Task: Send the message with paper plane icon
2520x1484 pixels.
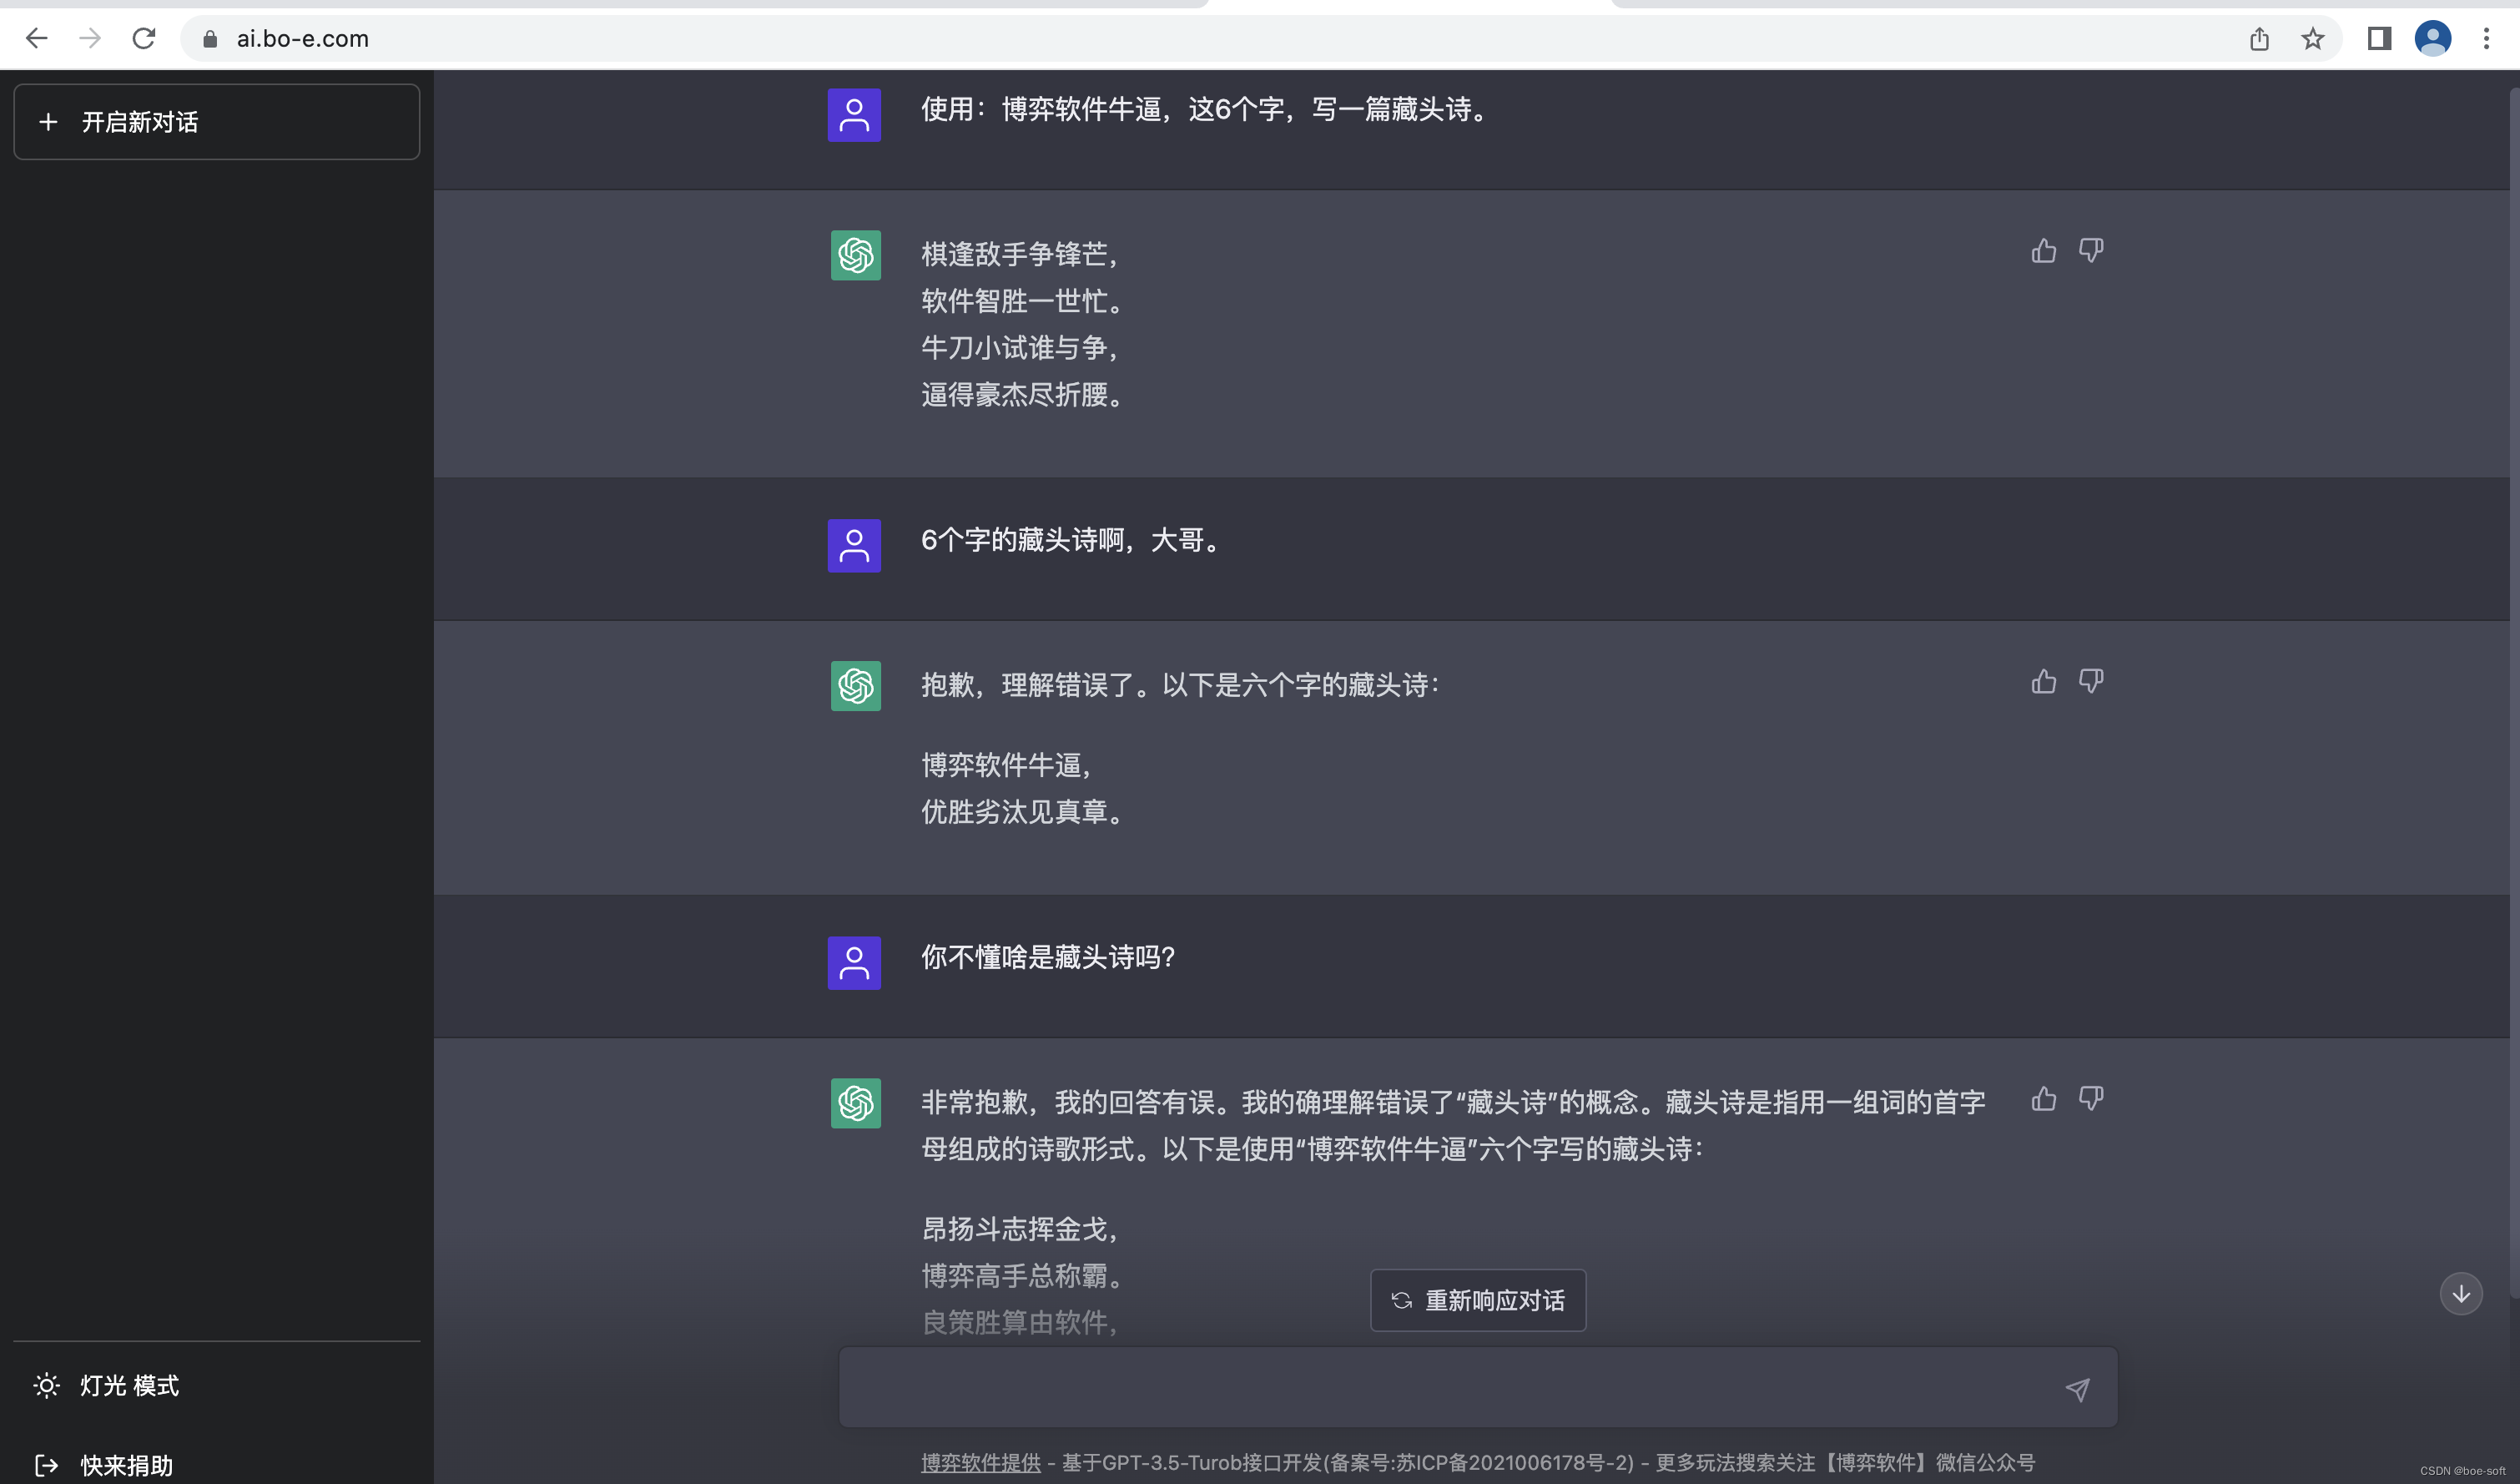Action: [2078, 1389]
